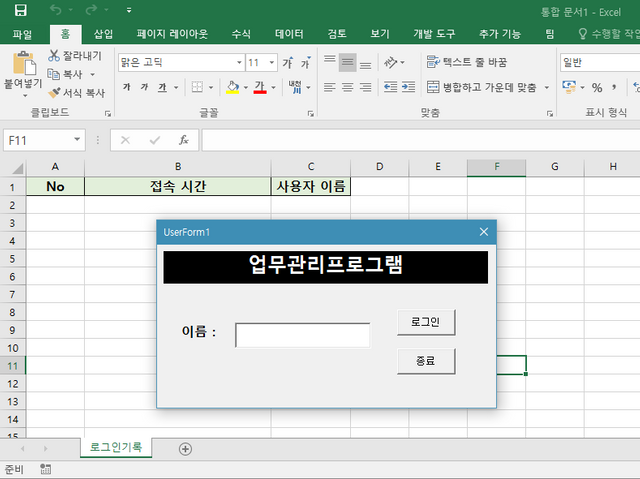Toggle italic formatting (기울임 가)

click(x=144, y=87)
